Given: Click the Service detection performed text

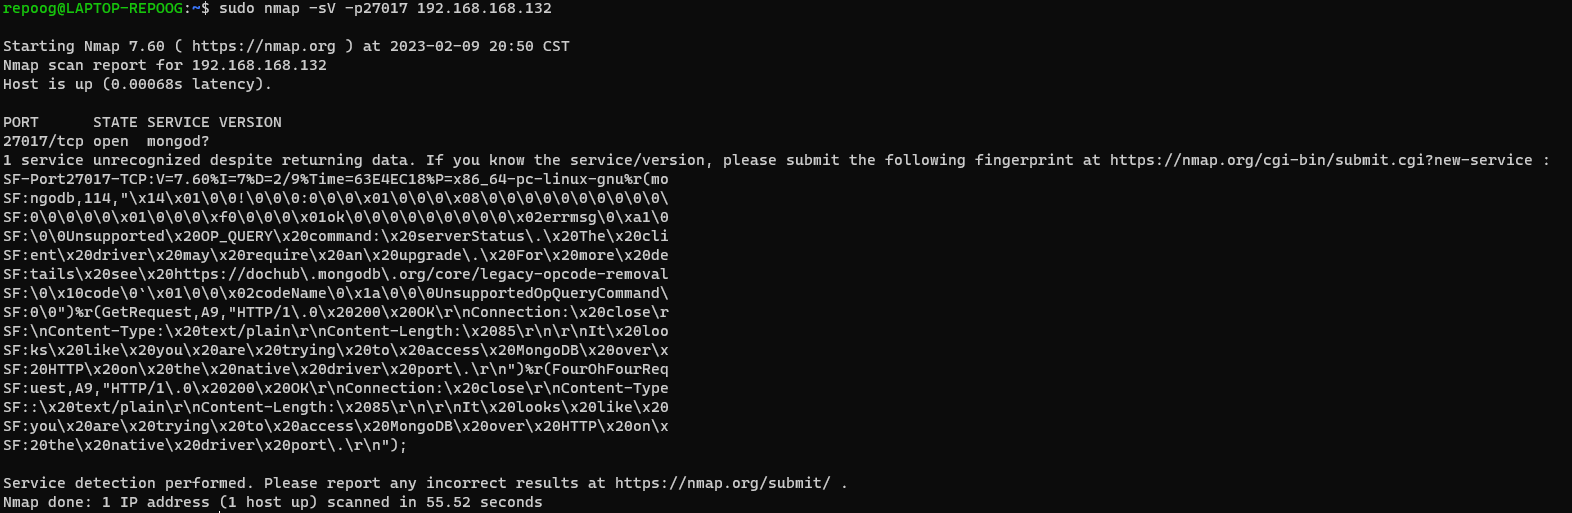Looking at the screenshot, I should pyautogui.click(x=128, y=483).
